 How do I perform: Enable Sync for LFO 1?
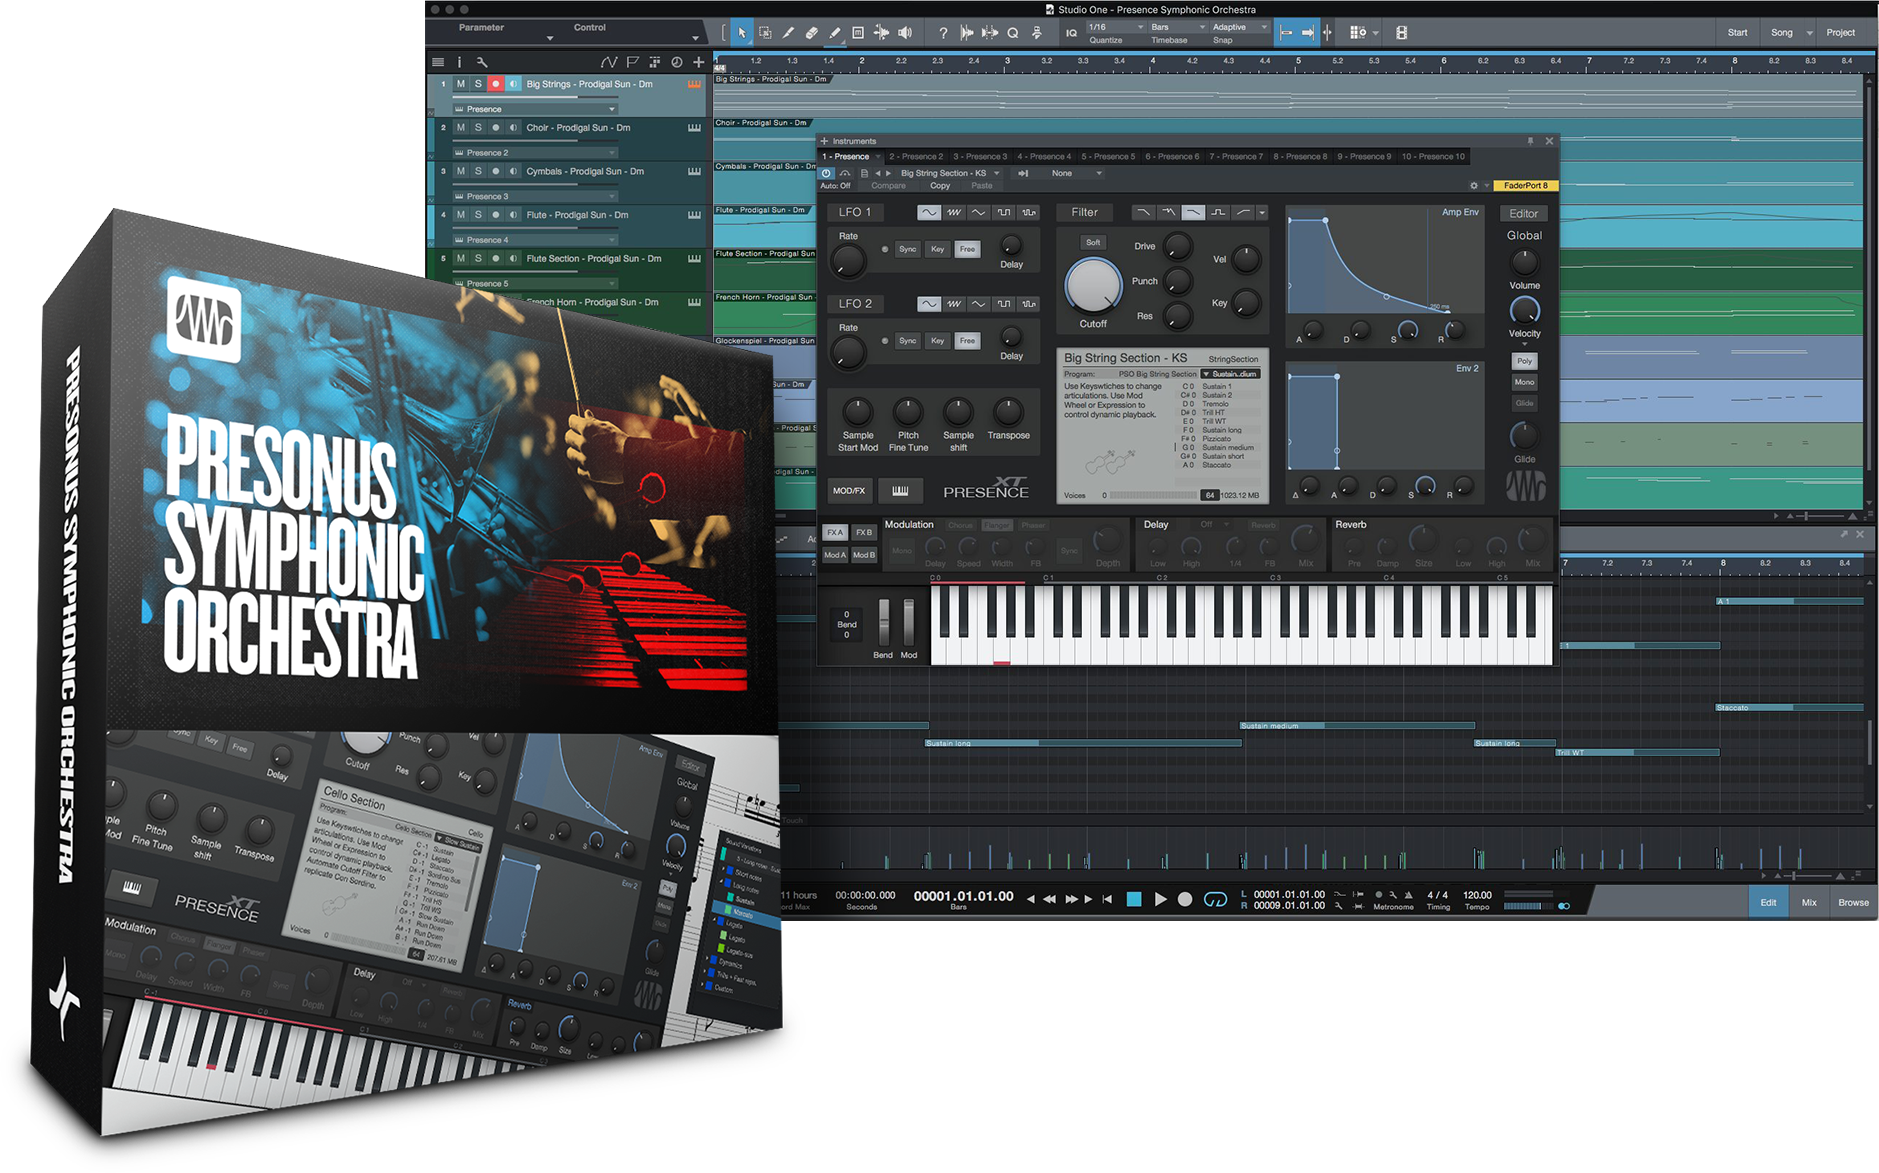click(x=907, y=249)
